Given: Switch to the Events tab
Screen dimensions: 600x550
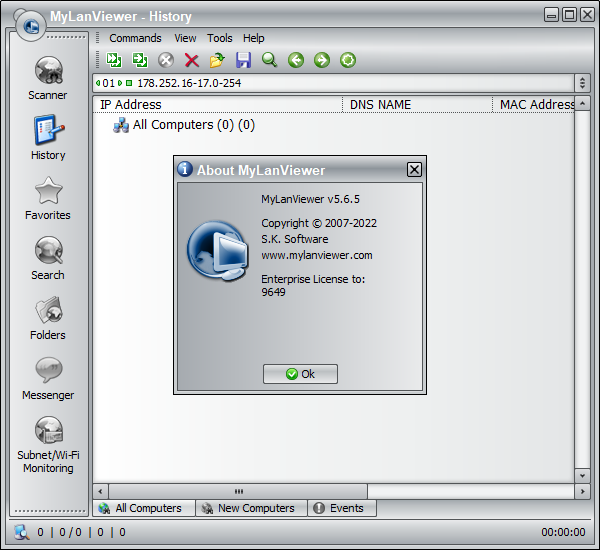Looking at the screenshot, I should pyautogui.click(x=342, y=508).
